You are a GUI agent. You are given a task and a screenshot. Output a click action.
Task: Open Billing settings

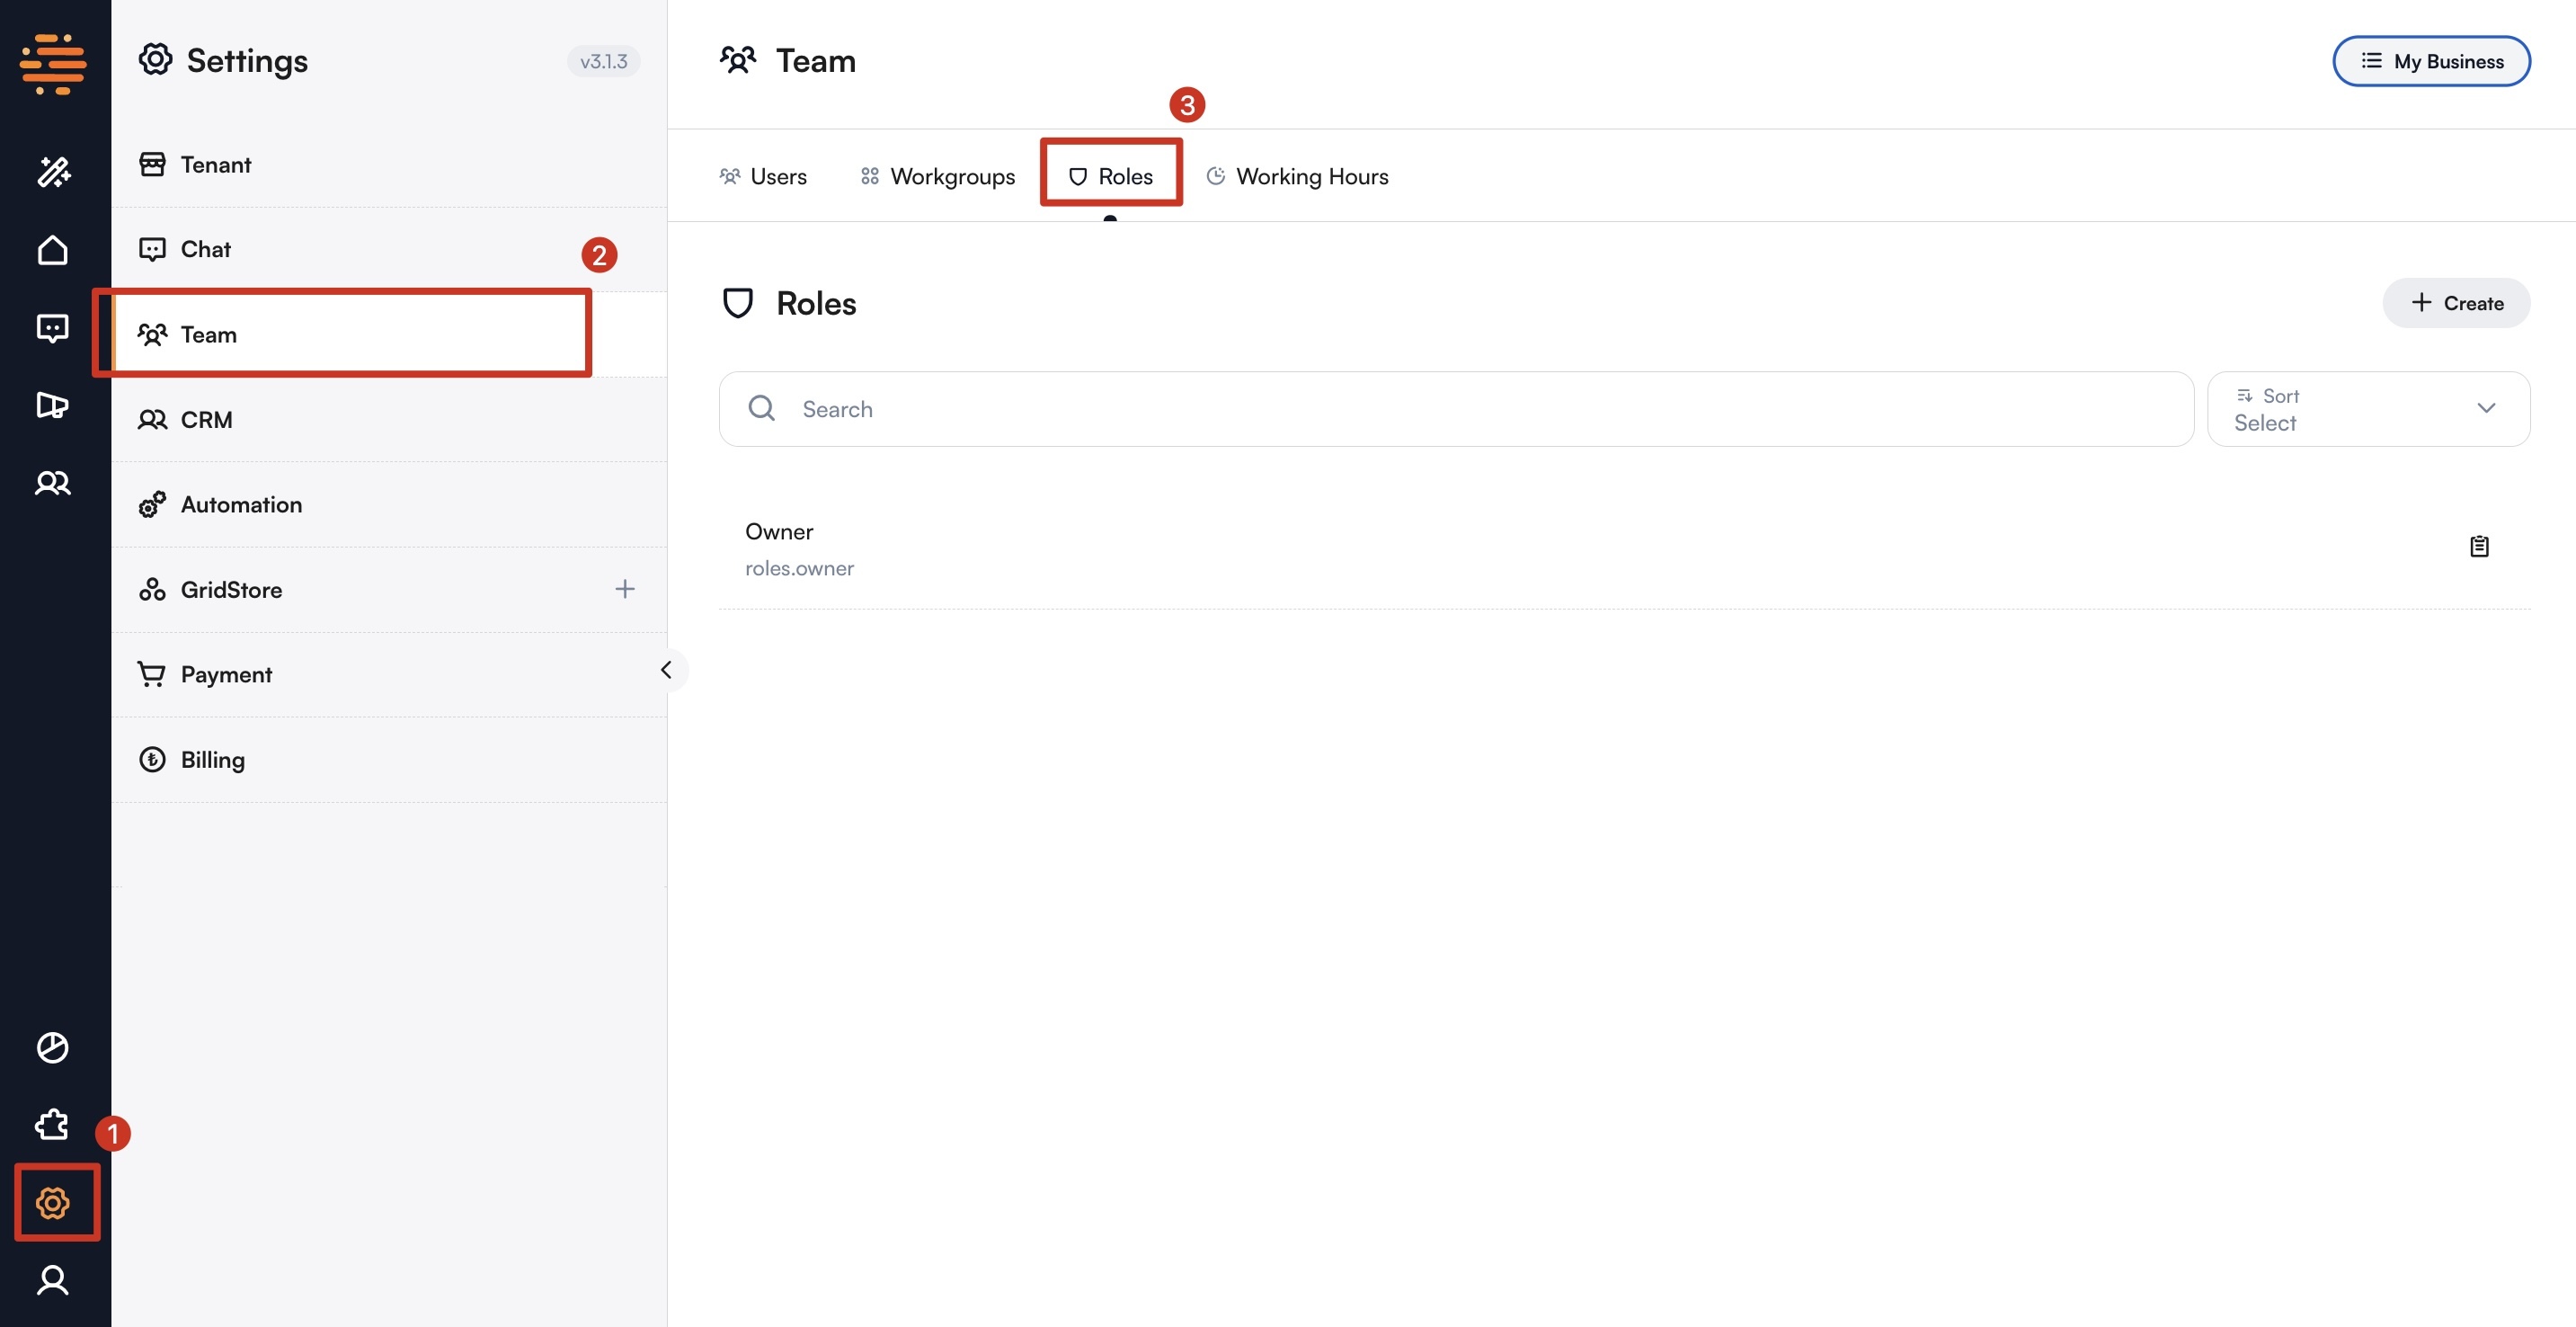point(212,759)
